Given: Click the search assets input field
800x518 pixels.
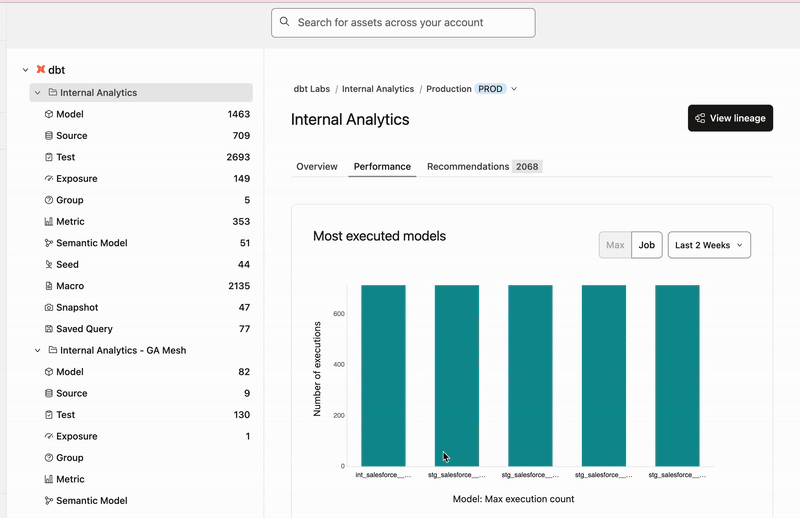Looking at the screenshot, I should [403, 23].
